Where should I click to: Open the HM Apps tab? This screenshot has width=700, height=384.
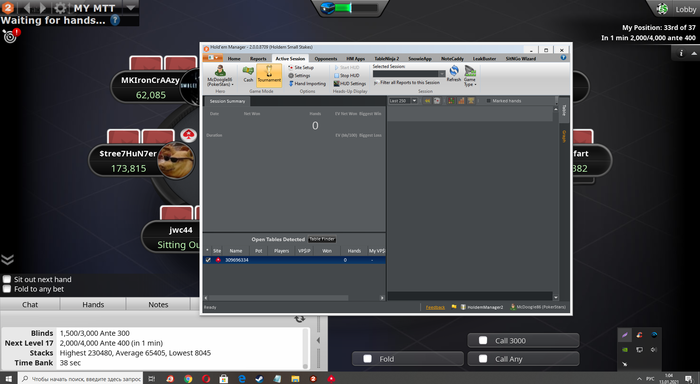(355, 58)
